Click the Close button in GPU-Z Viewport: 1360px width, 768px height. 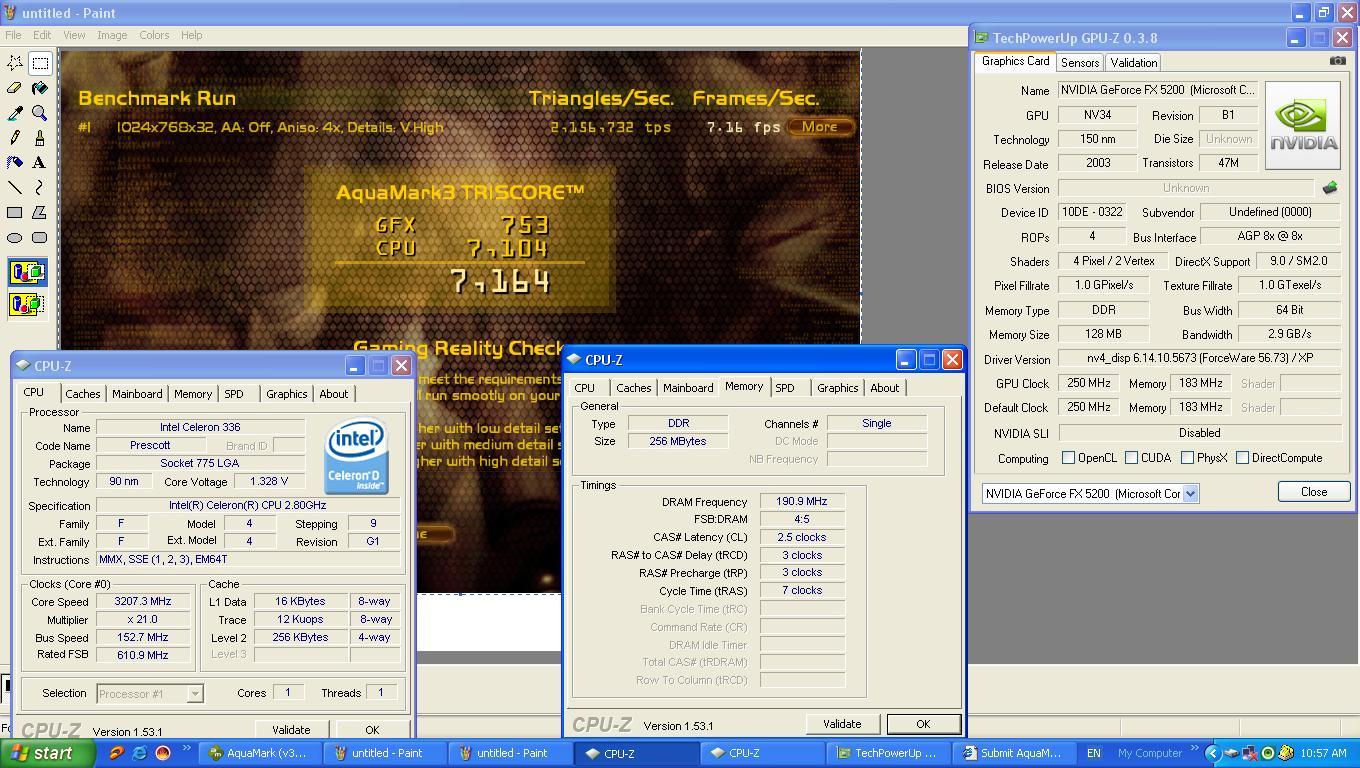coord(1314,492)
